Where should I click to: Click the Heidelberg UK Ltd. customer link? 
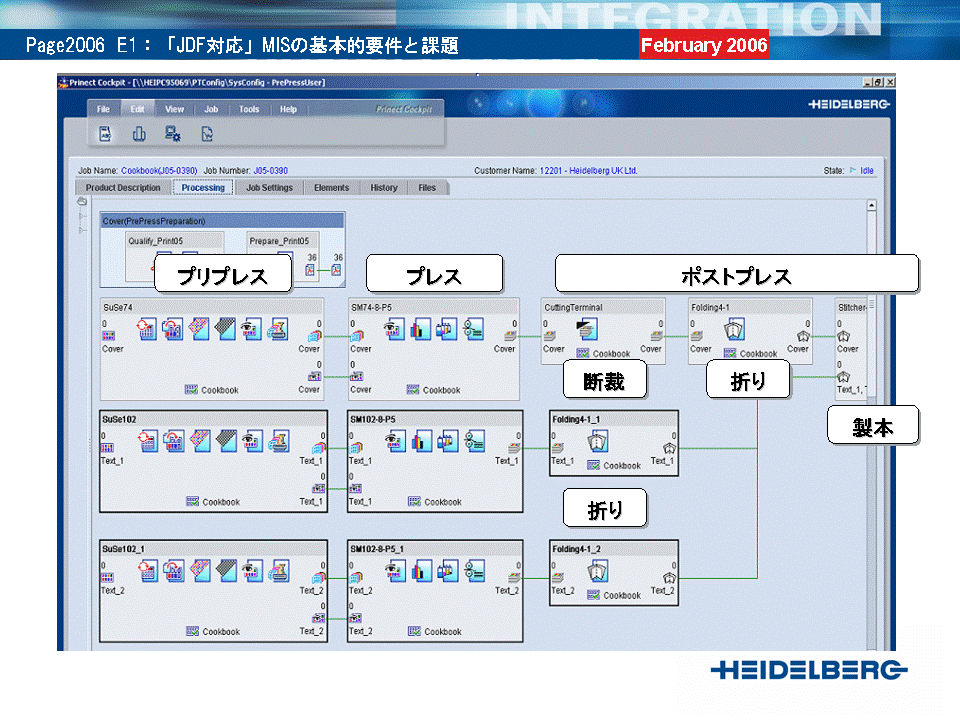pyautogui.click(x=588, y=171)
